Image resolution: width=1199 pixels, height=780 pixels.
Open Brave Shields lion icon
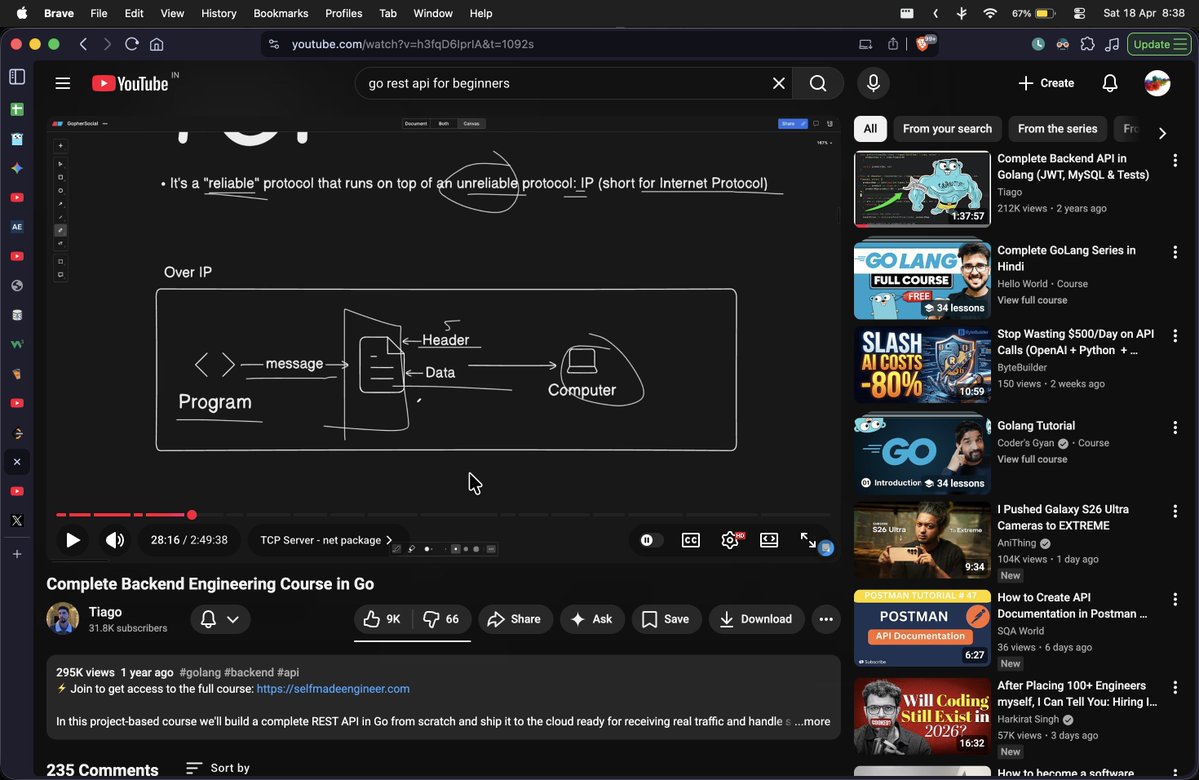pyautogui.click(x=922, y=44)
